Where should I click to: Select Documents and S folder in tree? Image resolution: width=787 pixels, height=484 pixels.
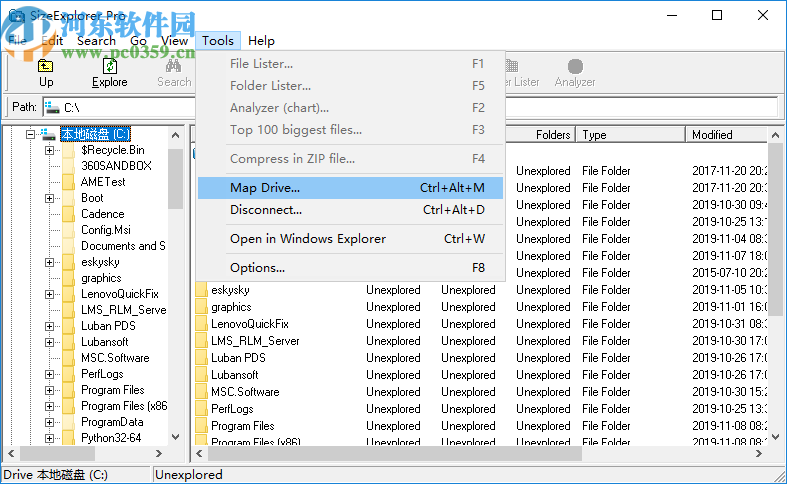pyautogui.click(x=123, y=246)
